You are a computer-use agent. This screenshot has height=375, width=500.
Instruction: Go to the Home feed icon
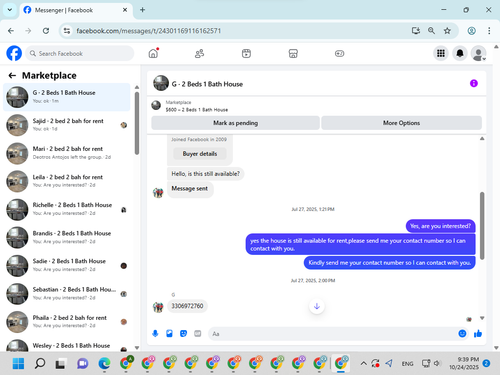(153, 53)
